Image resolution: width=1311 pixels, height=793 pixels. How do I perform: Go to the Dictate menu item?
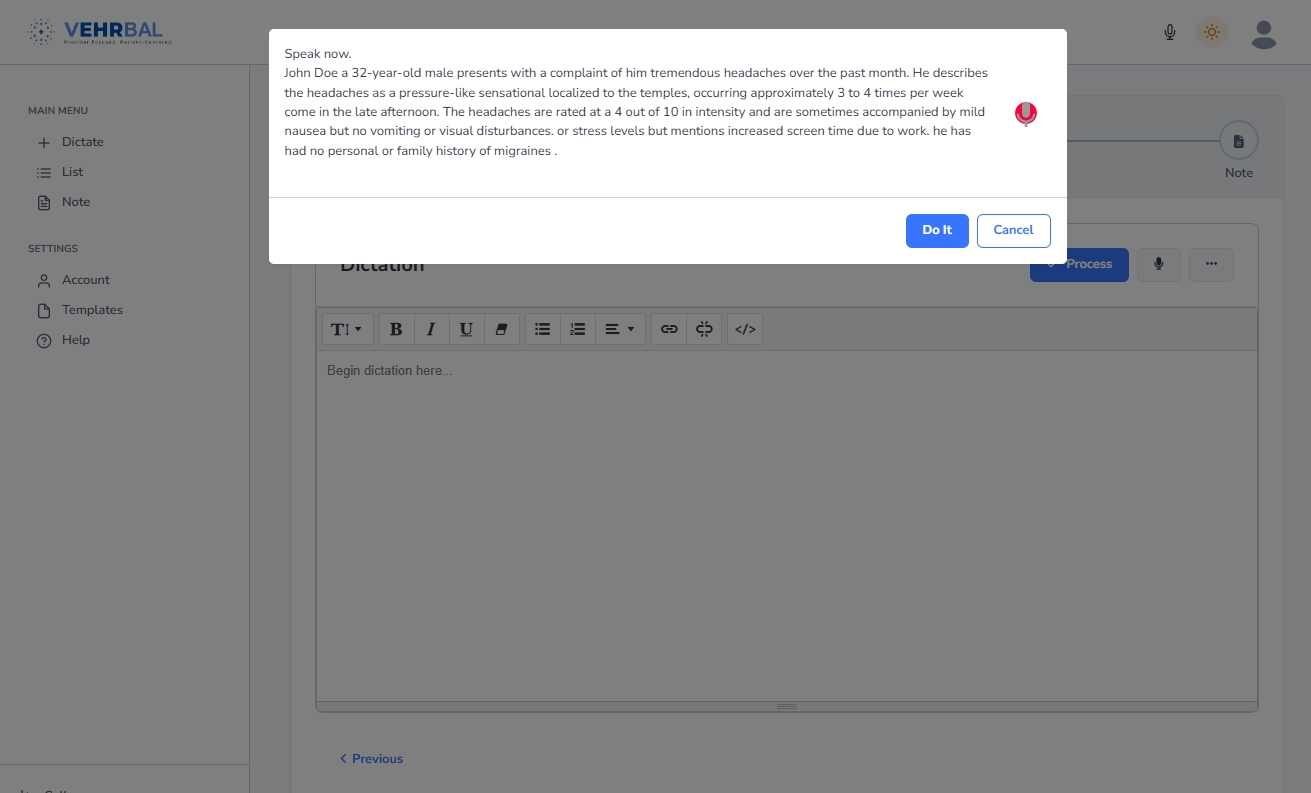coord(82,141)
